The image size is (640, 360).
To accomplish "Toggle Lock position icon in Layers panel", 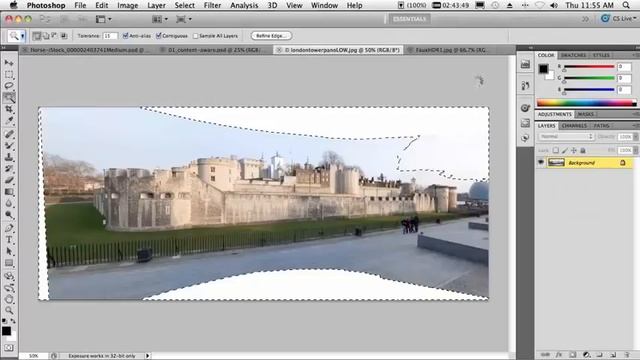I will [573, 151].
